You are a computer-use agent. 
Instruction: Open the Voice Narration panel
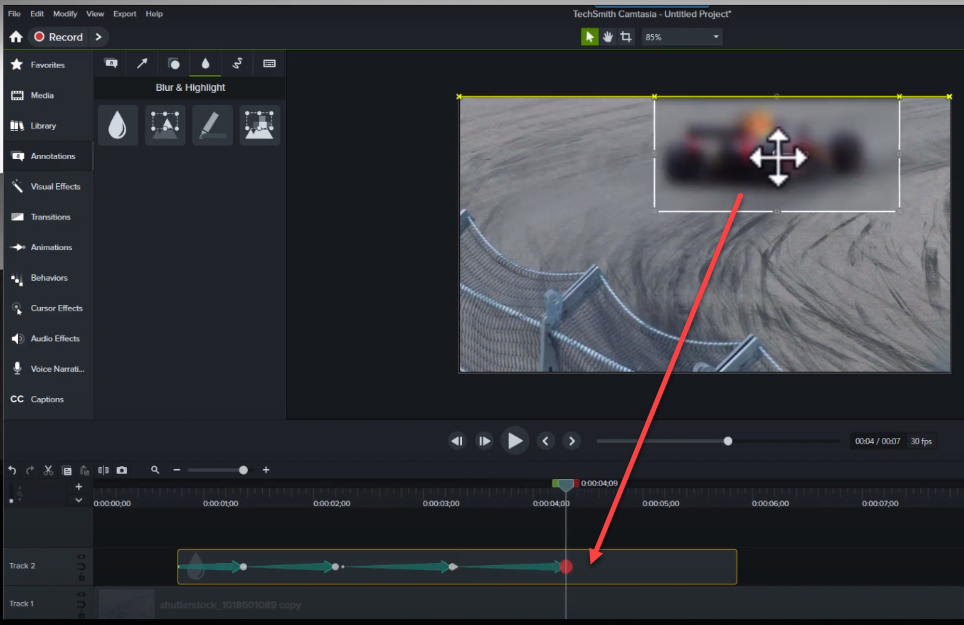point(47,369)
